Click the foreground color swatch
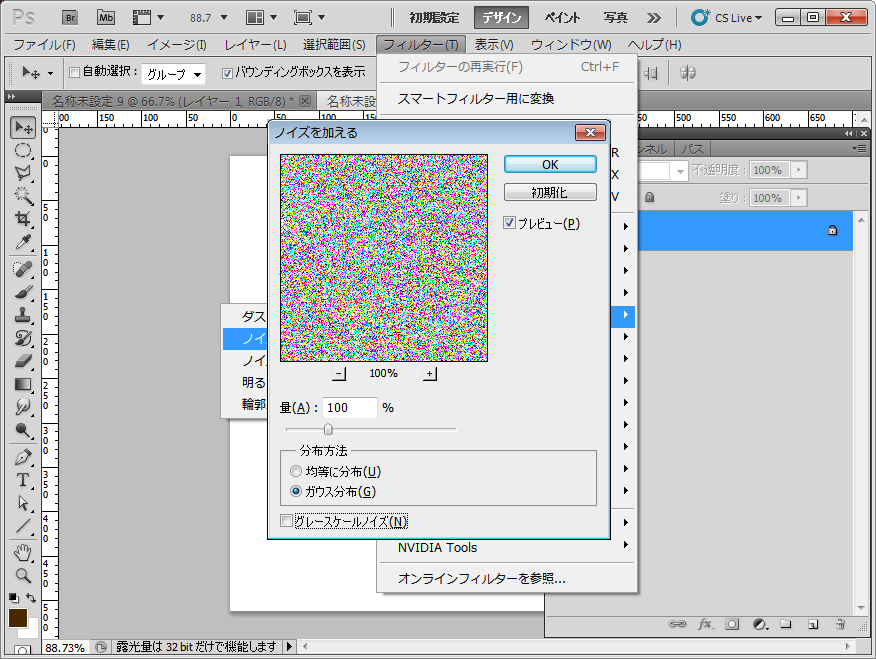876x659 pixels. point(18,618)
